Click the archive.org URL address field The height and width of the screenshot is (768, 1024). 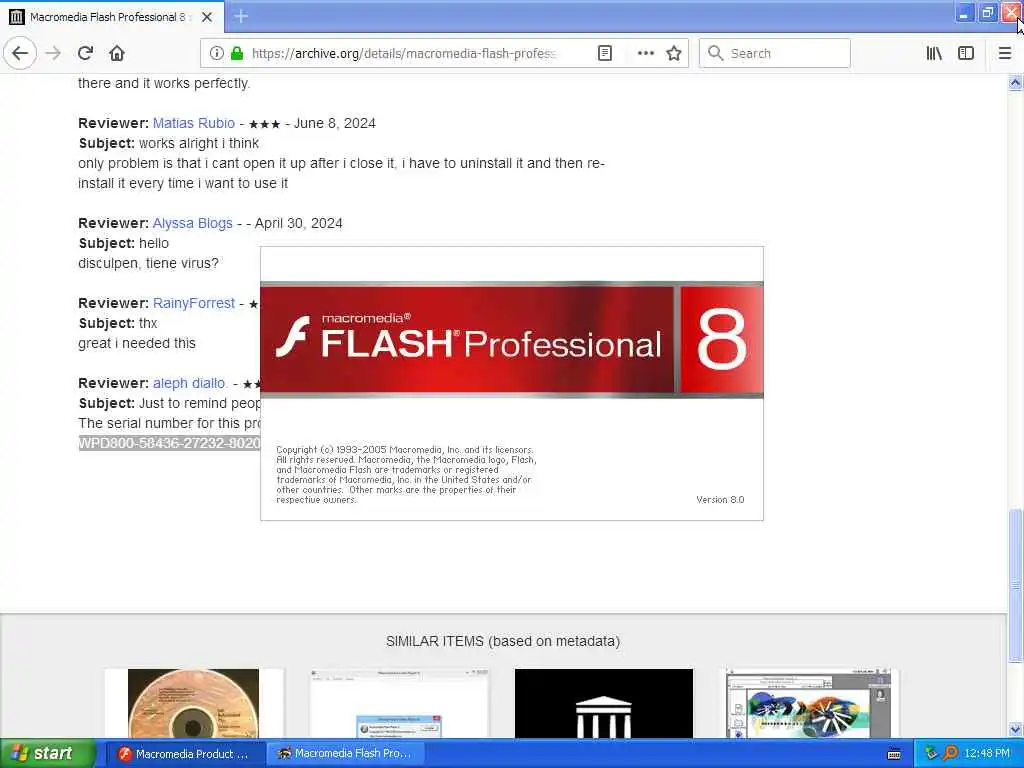404,54
